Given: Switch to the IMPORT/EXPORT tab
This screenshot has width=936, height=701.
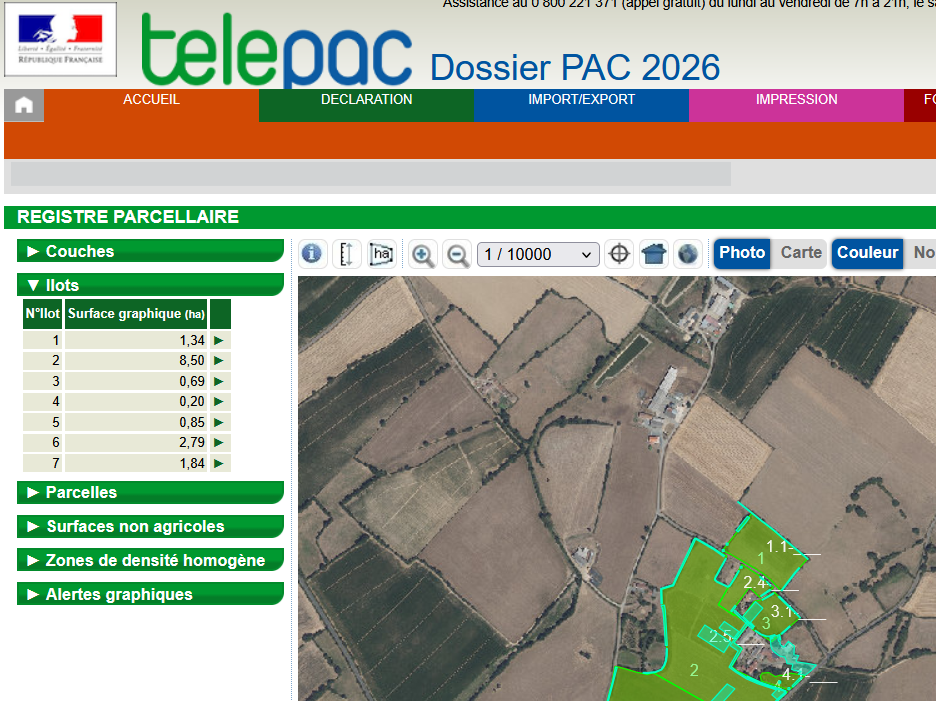Looking at the screenshot, I should pos(581,99).
